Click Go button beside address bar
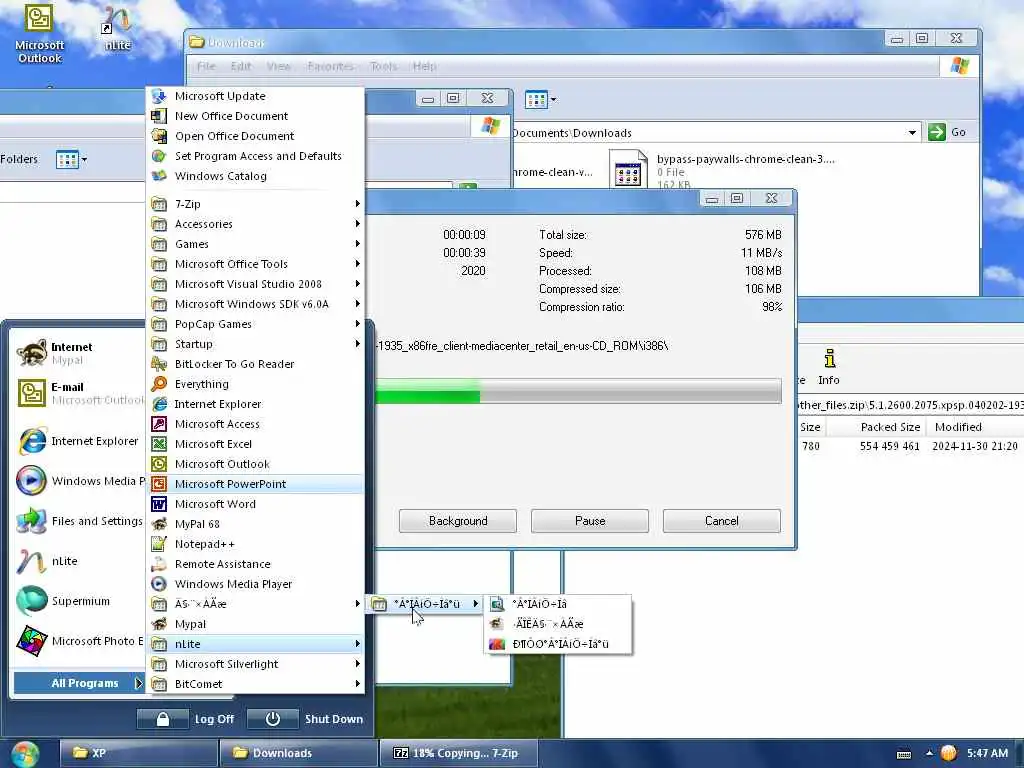 (x=948, y=132)
